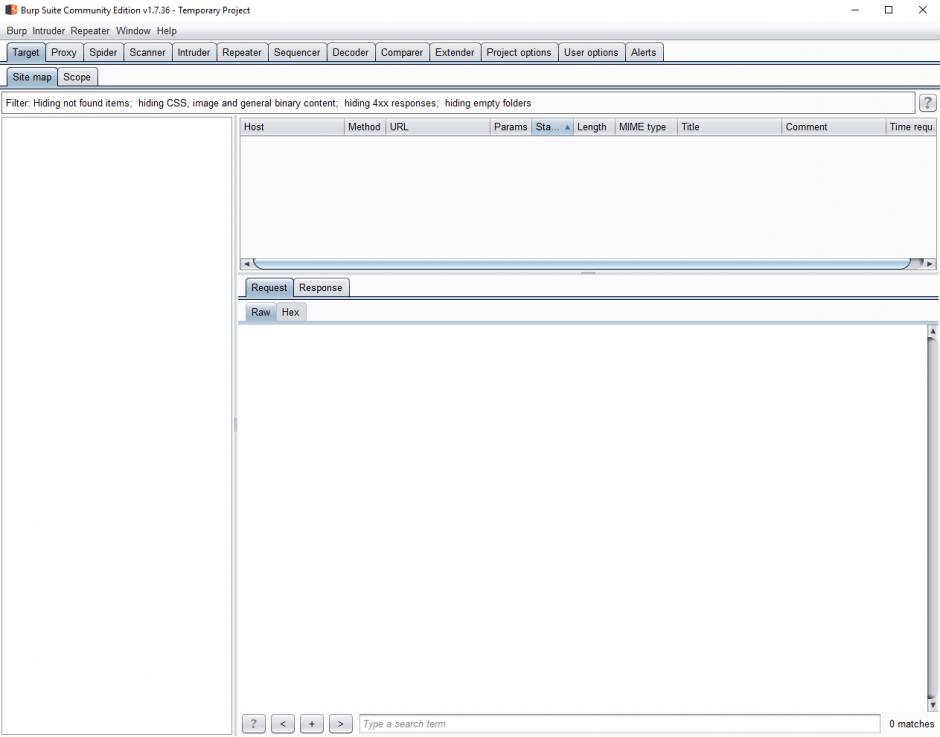Sort by the Host column header
The height and width of the screenshot is (737, 940).
pyautogui.click(x=292, y=127)
